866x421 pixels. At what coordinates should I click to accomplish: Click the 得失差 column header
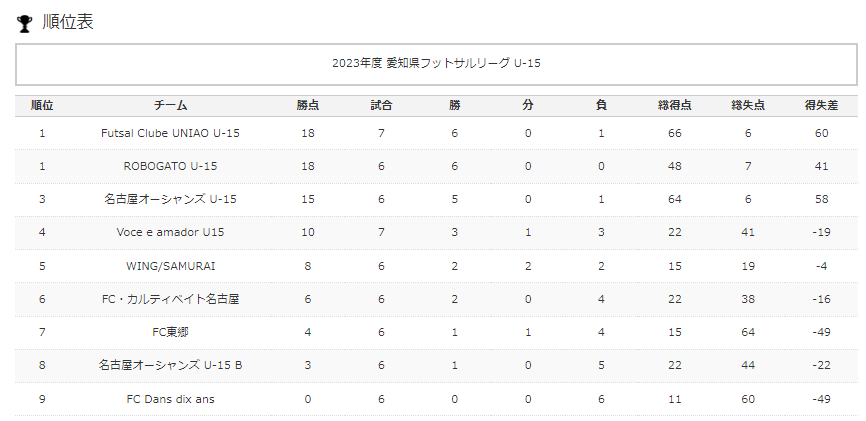point(821,106)
